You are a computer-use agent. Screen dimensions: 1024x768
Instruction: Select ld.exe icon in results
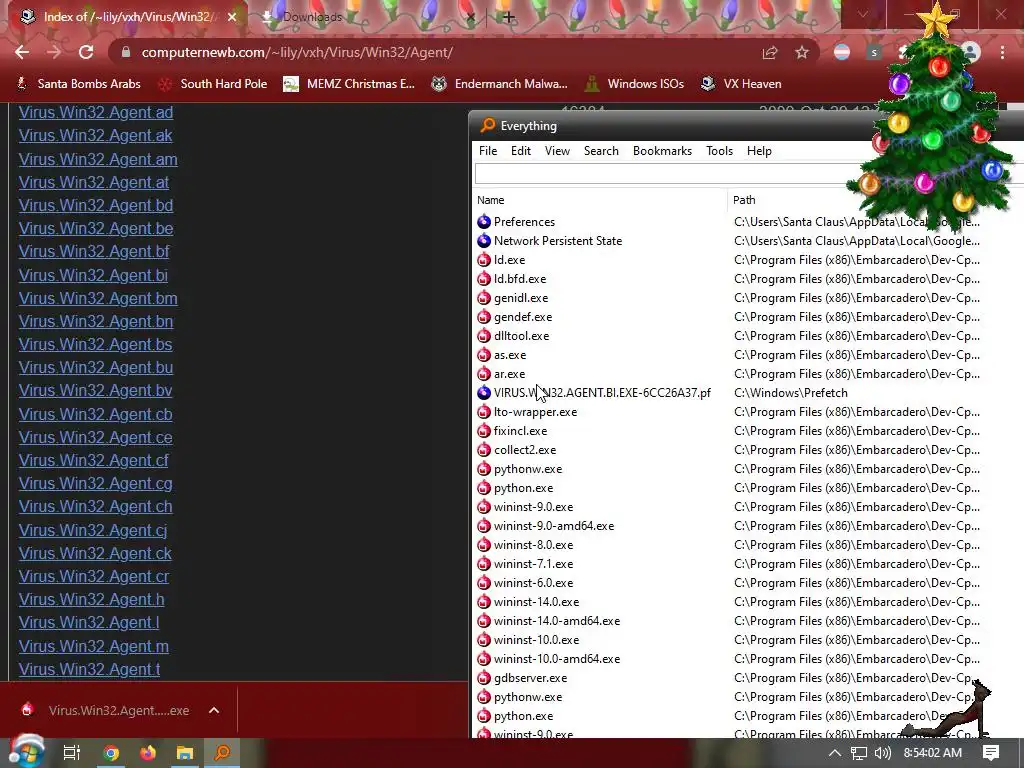pos(484,260)
